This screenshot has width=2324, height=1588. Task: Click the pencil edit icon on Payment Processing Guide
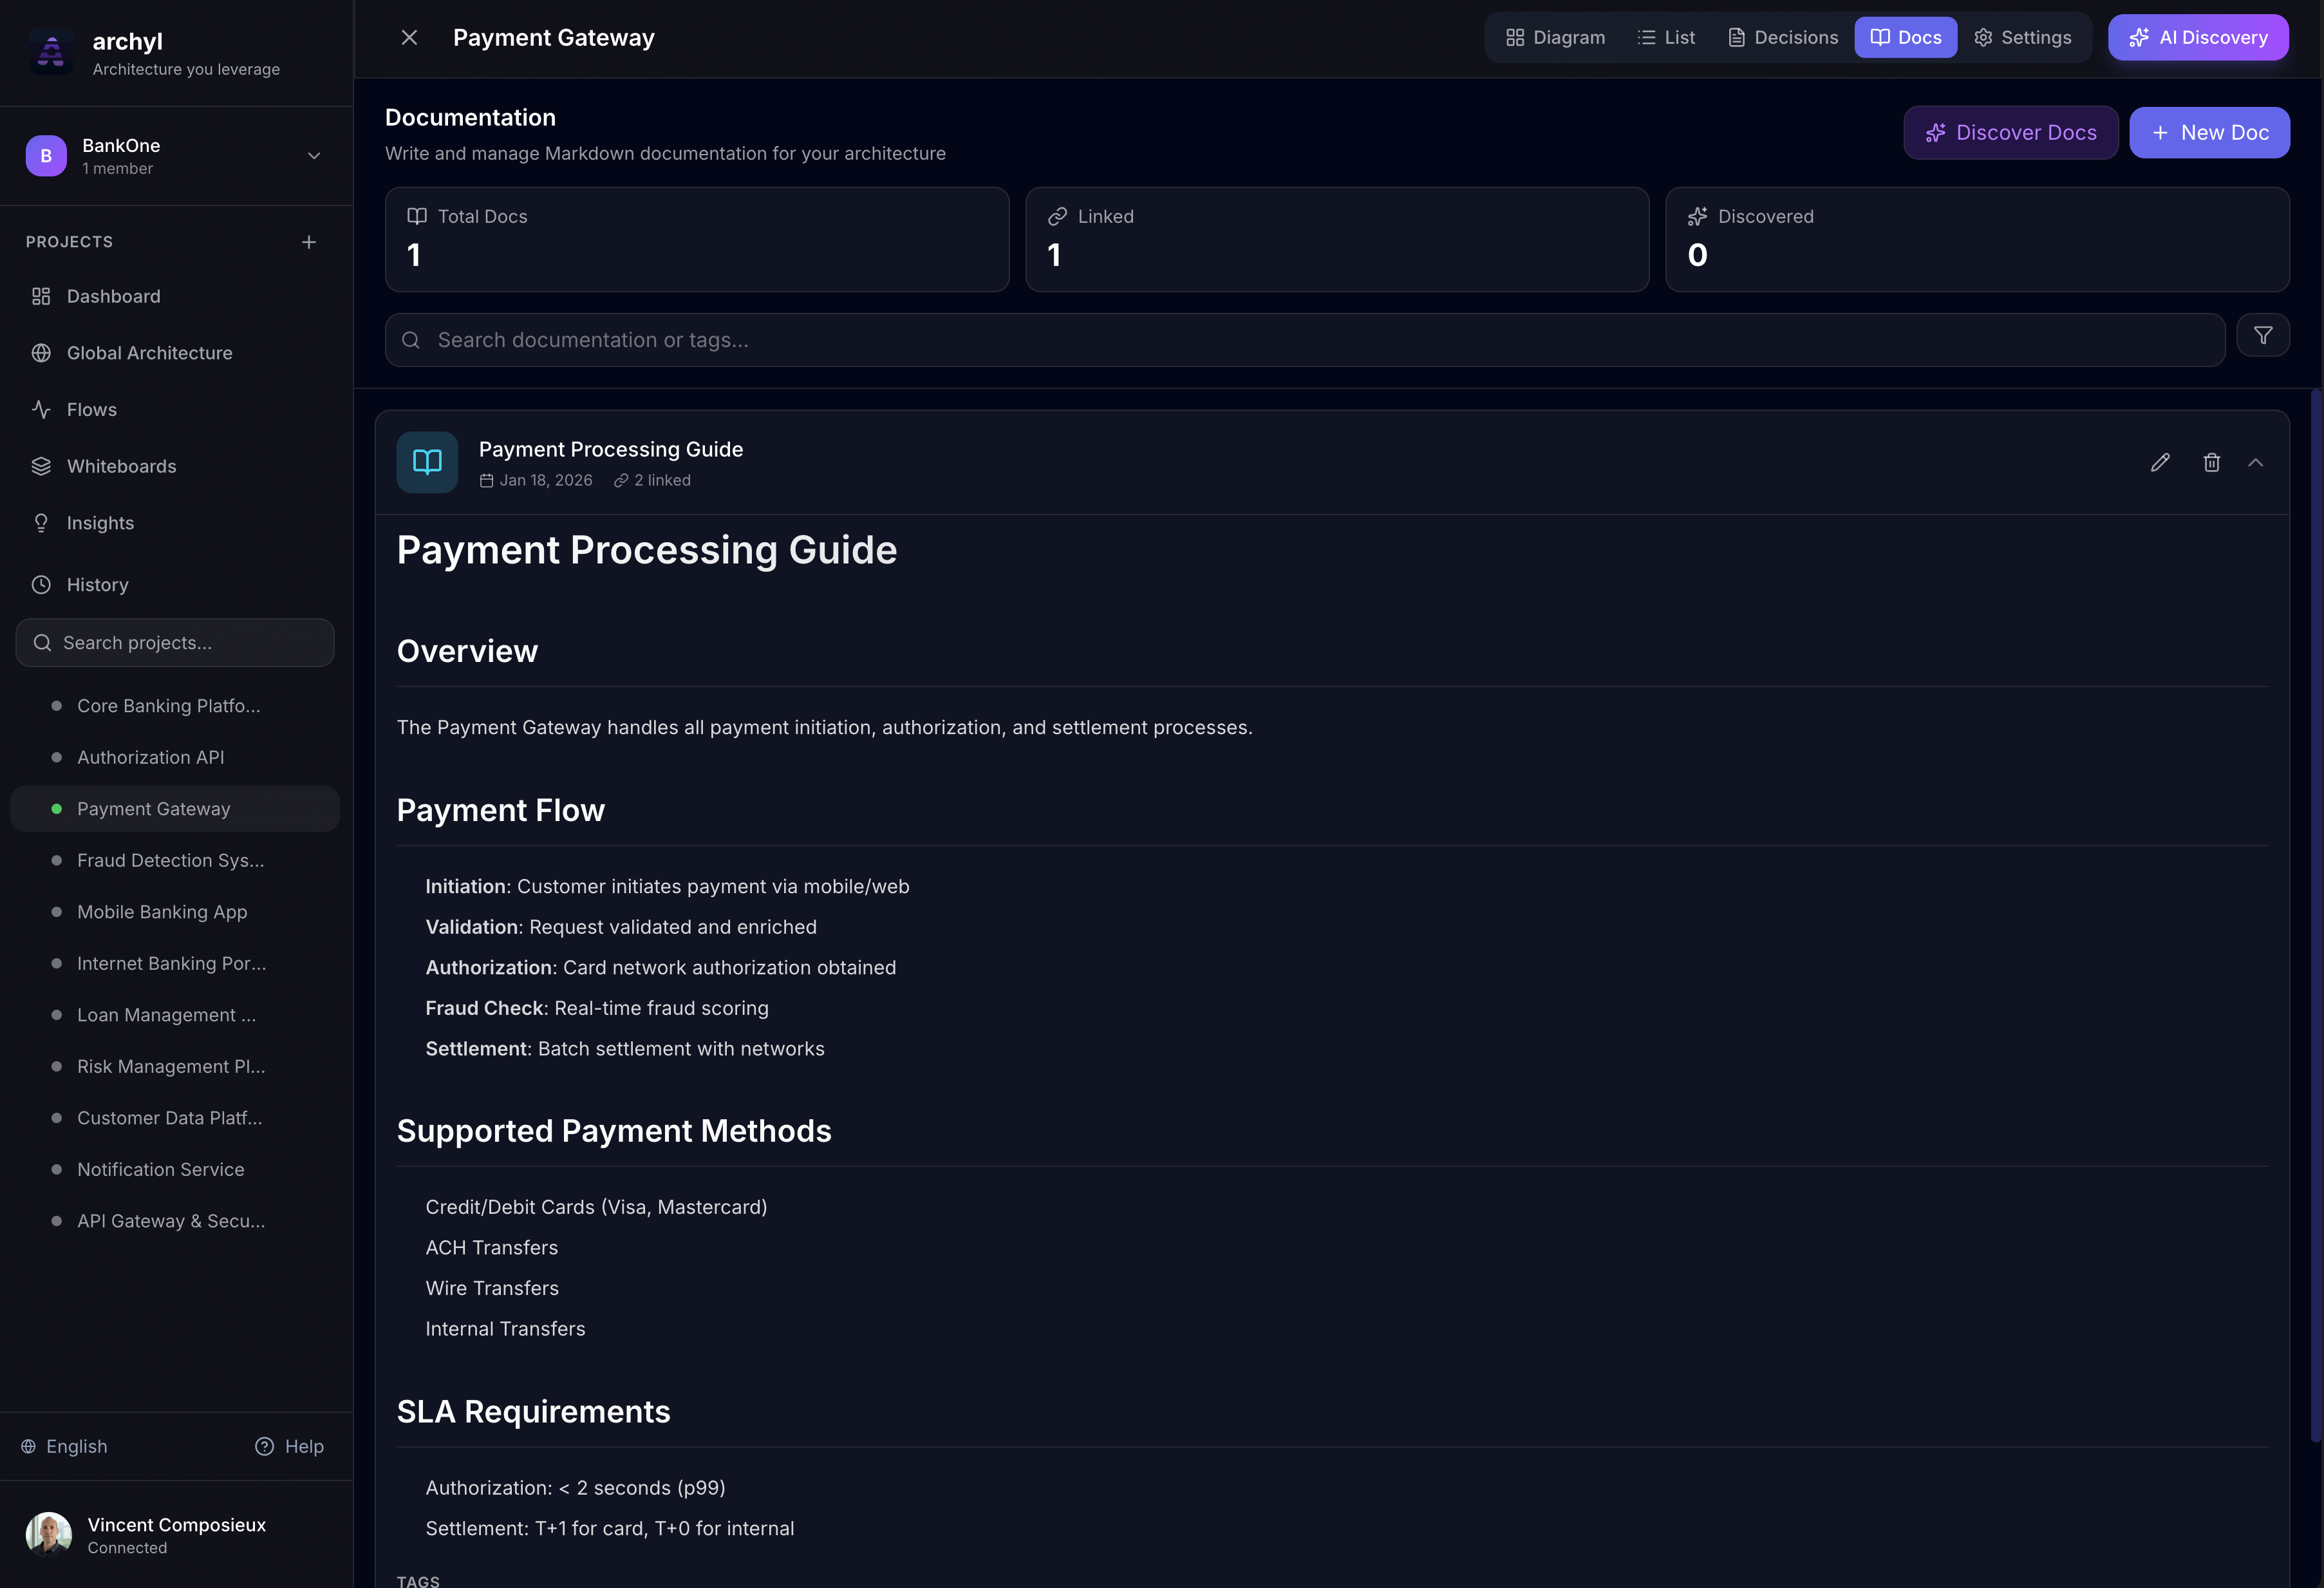point(2160,462)
